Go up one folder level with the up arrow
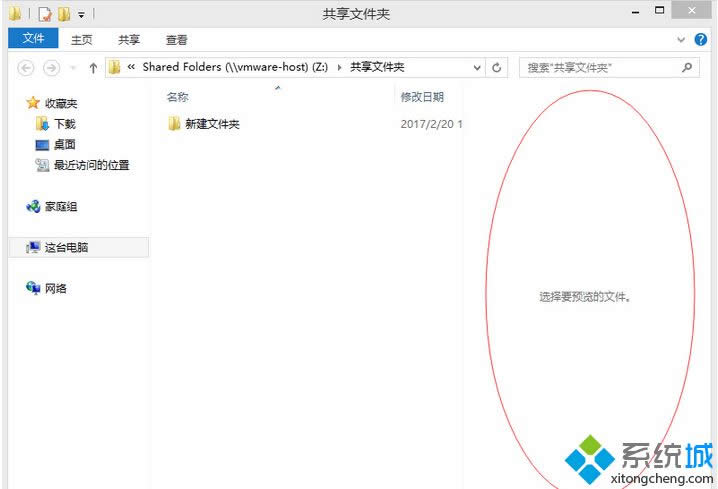Viewport: 718px width, 489px height. [x=93, y=68]
